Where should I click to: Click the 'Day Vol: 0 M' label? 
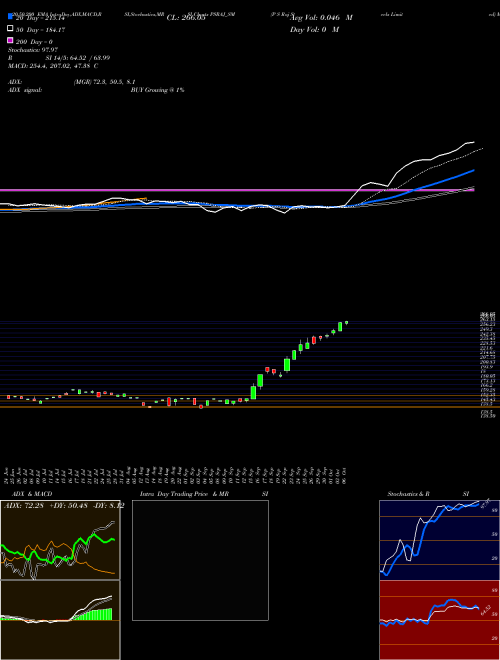click(x=314, y=30)
